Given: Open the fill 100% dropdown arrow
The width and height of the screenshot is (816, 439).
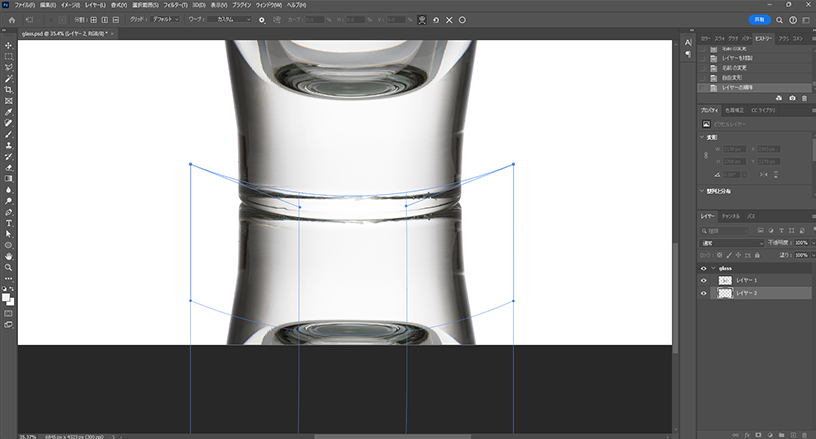Looking at the screenshot, I should (x=813, y=255).
